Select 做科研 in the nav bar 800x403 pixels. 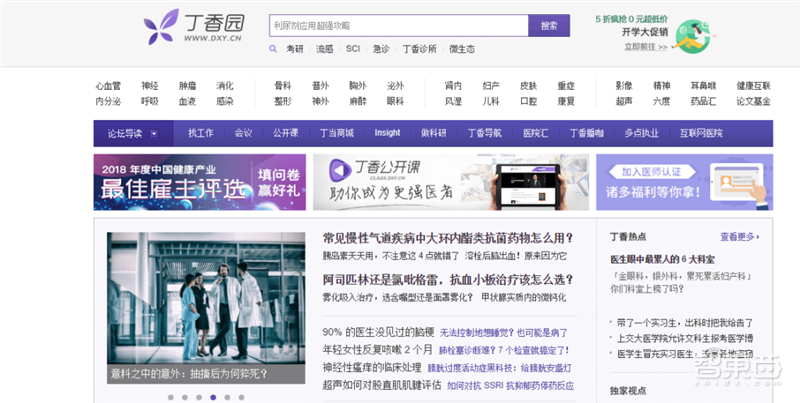tap(434, 133)
